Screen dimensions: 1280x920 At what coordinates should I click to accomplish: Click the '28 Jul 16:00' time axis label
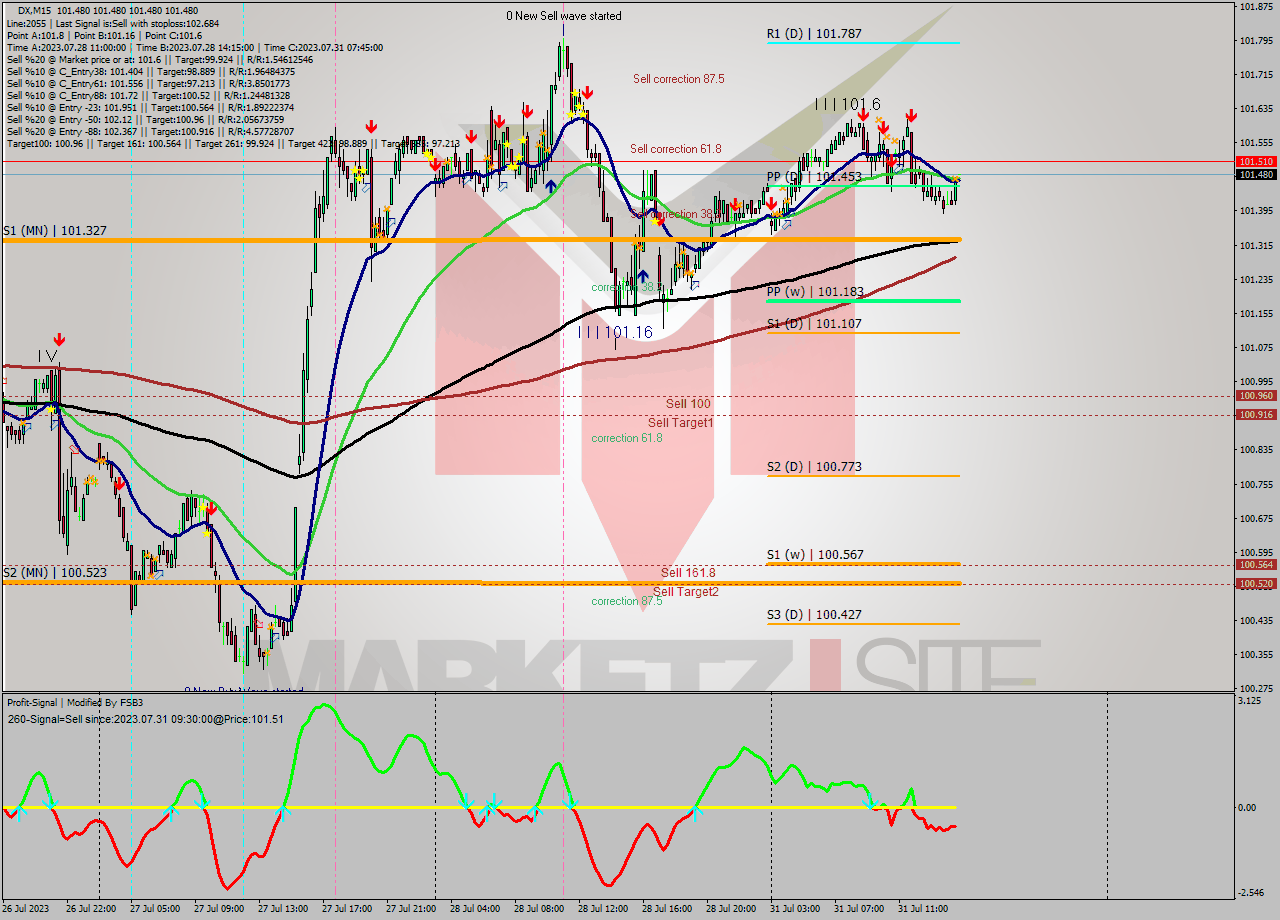click(667, 909)
